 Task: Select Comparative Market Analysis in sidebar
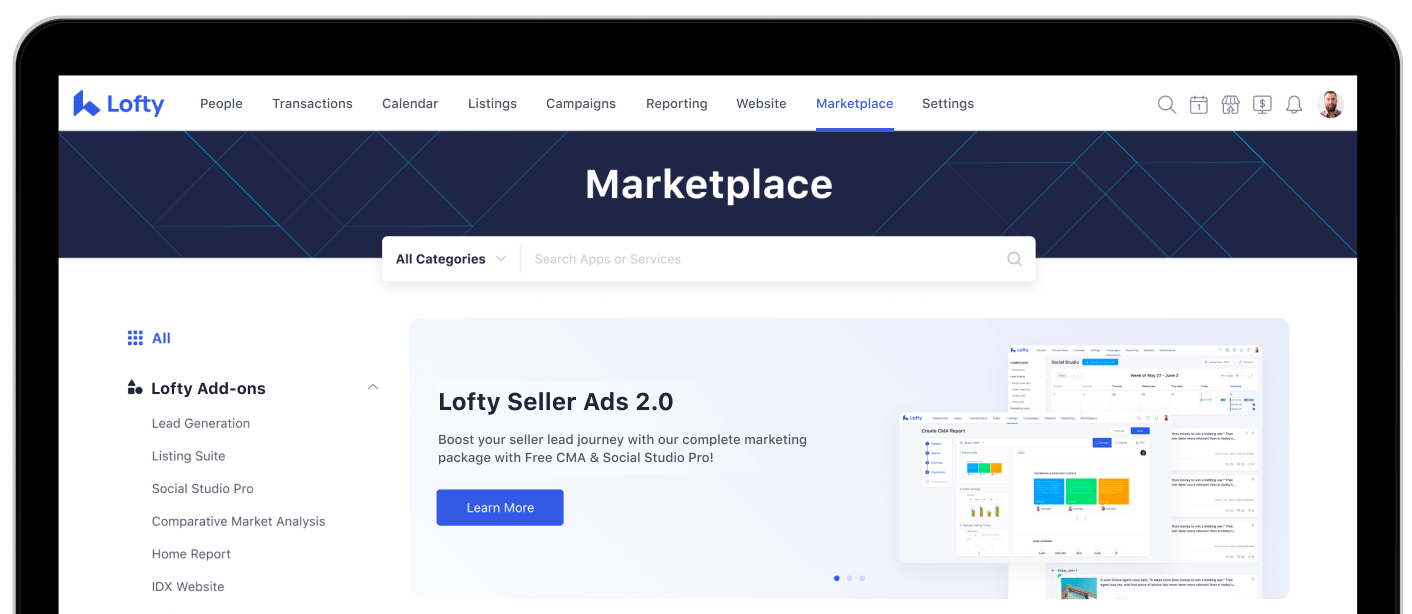[238, 521]
